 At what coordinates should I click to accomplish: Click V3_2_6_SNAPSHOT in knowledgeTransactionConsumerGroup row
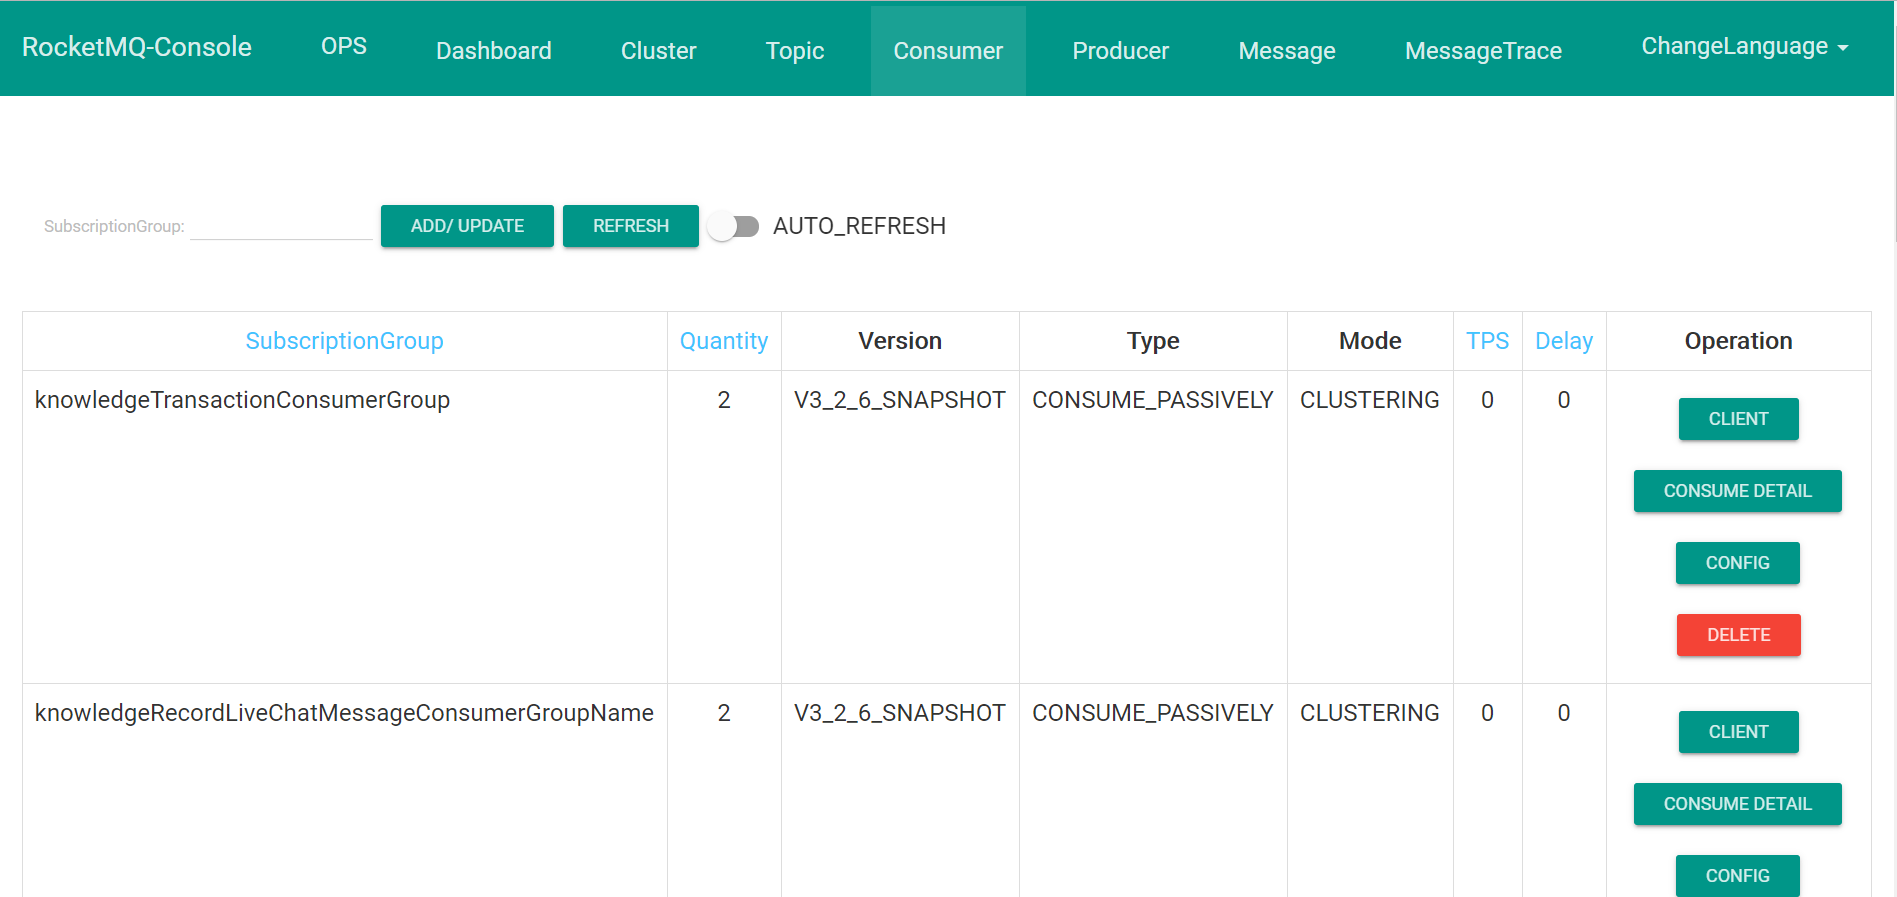900,400
